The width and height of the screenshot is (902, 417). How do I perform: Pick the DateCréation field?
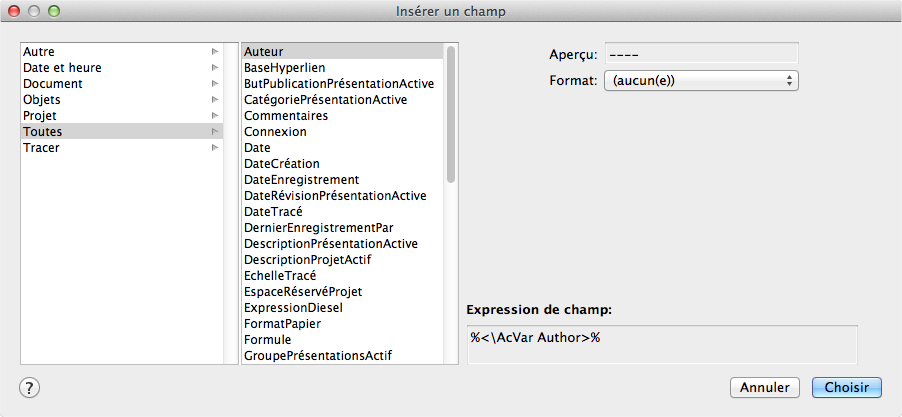tap(282, 163)
